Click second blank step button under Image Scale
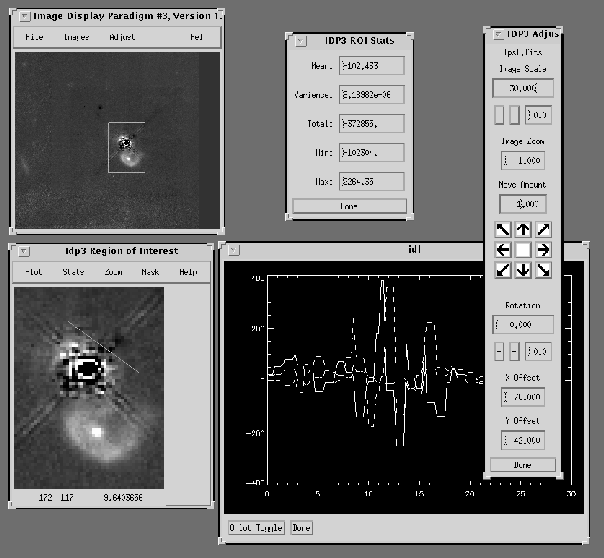Viewport: 604px width, 558px height. (514, 115)
